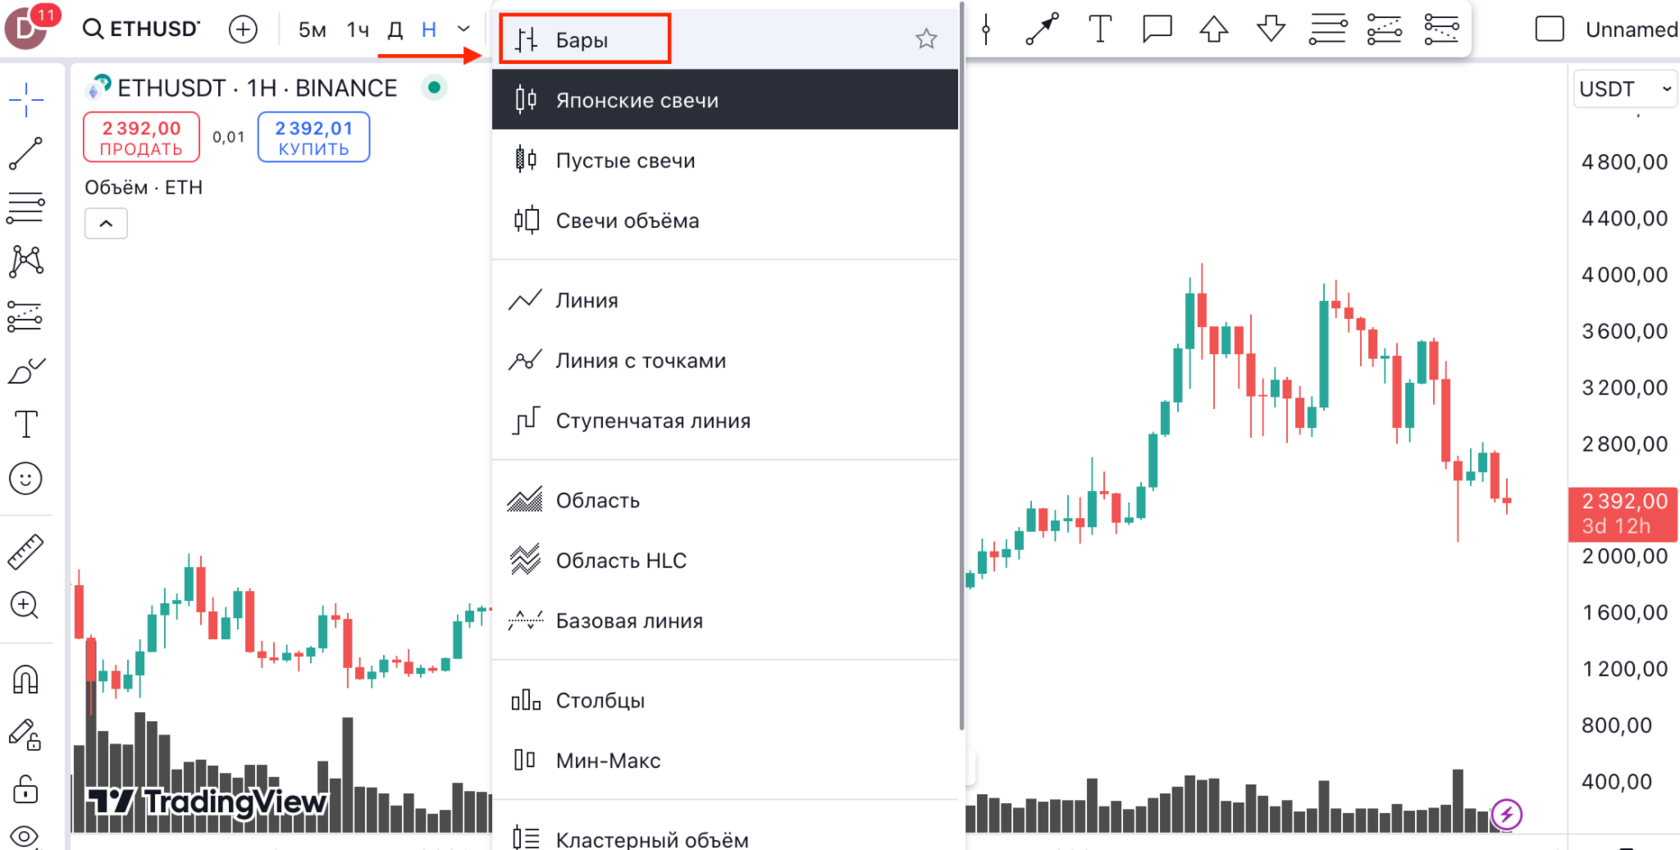Image resolution: width=1680 pixels, height=850 pixels.
Task: Click the blue КУПИТЬ buy button
Action: click(314, 138)
